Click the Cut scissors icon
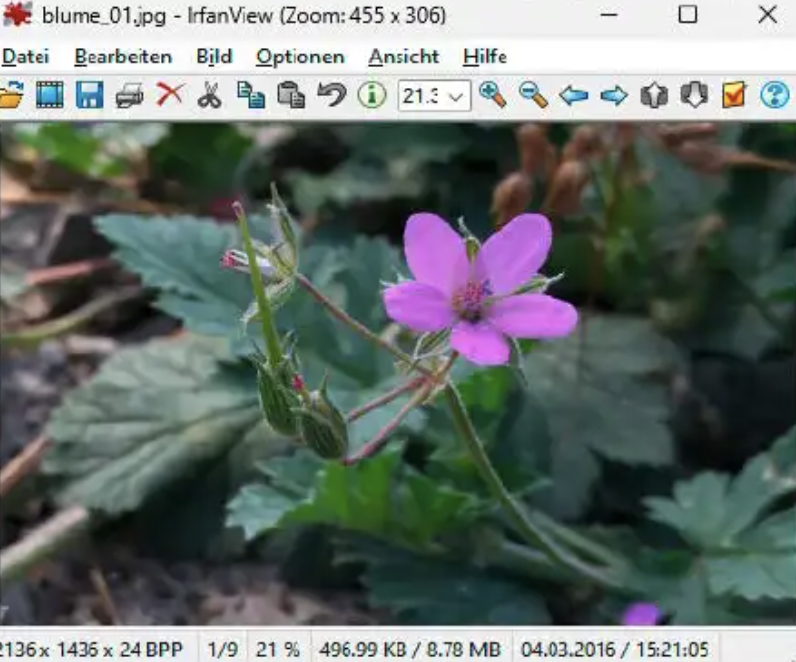Image resolution: width=796 pixels, height=662 pixels. [209, 96]
